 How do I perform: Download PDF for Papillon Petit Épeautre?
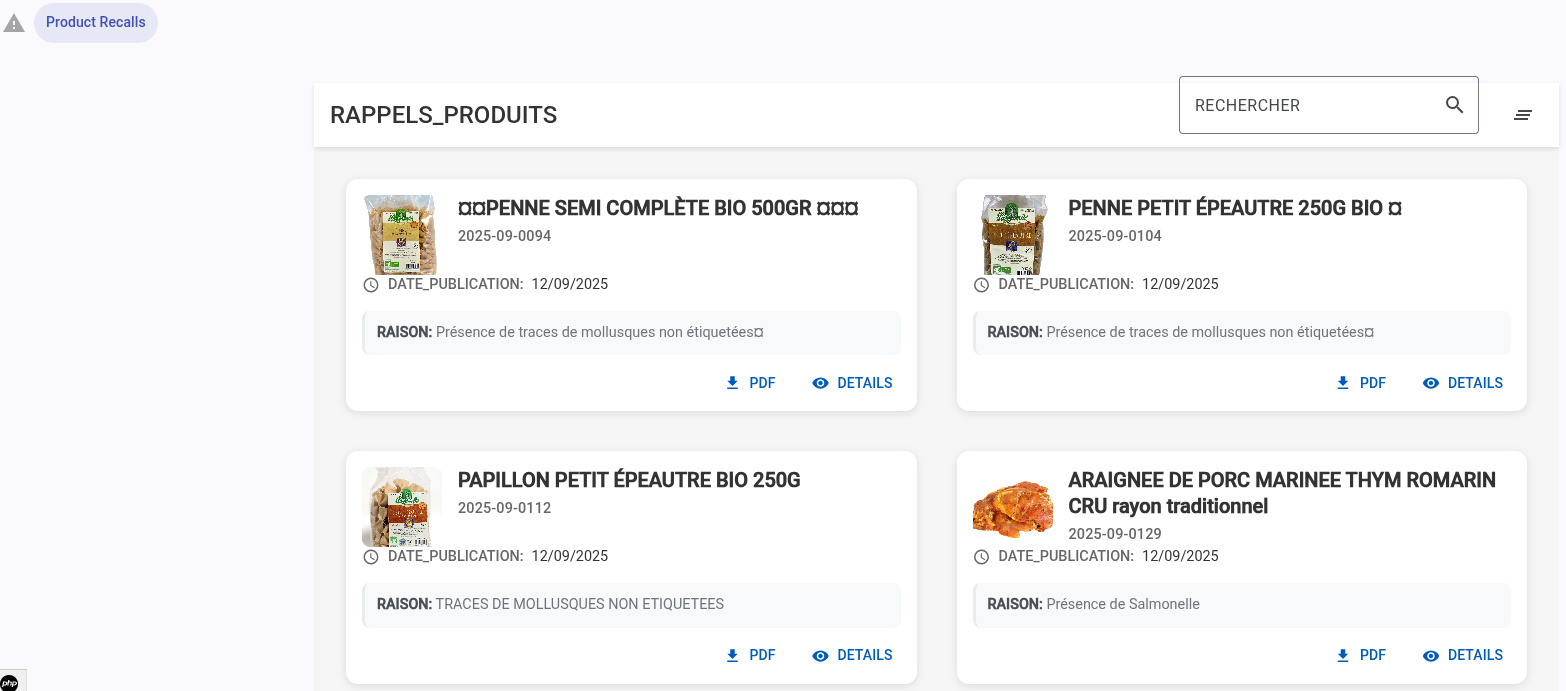[750, 655]
